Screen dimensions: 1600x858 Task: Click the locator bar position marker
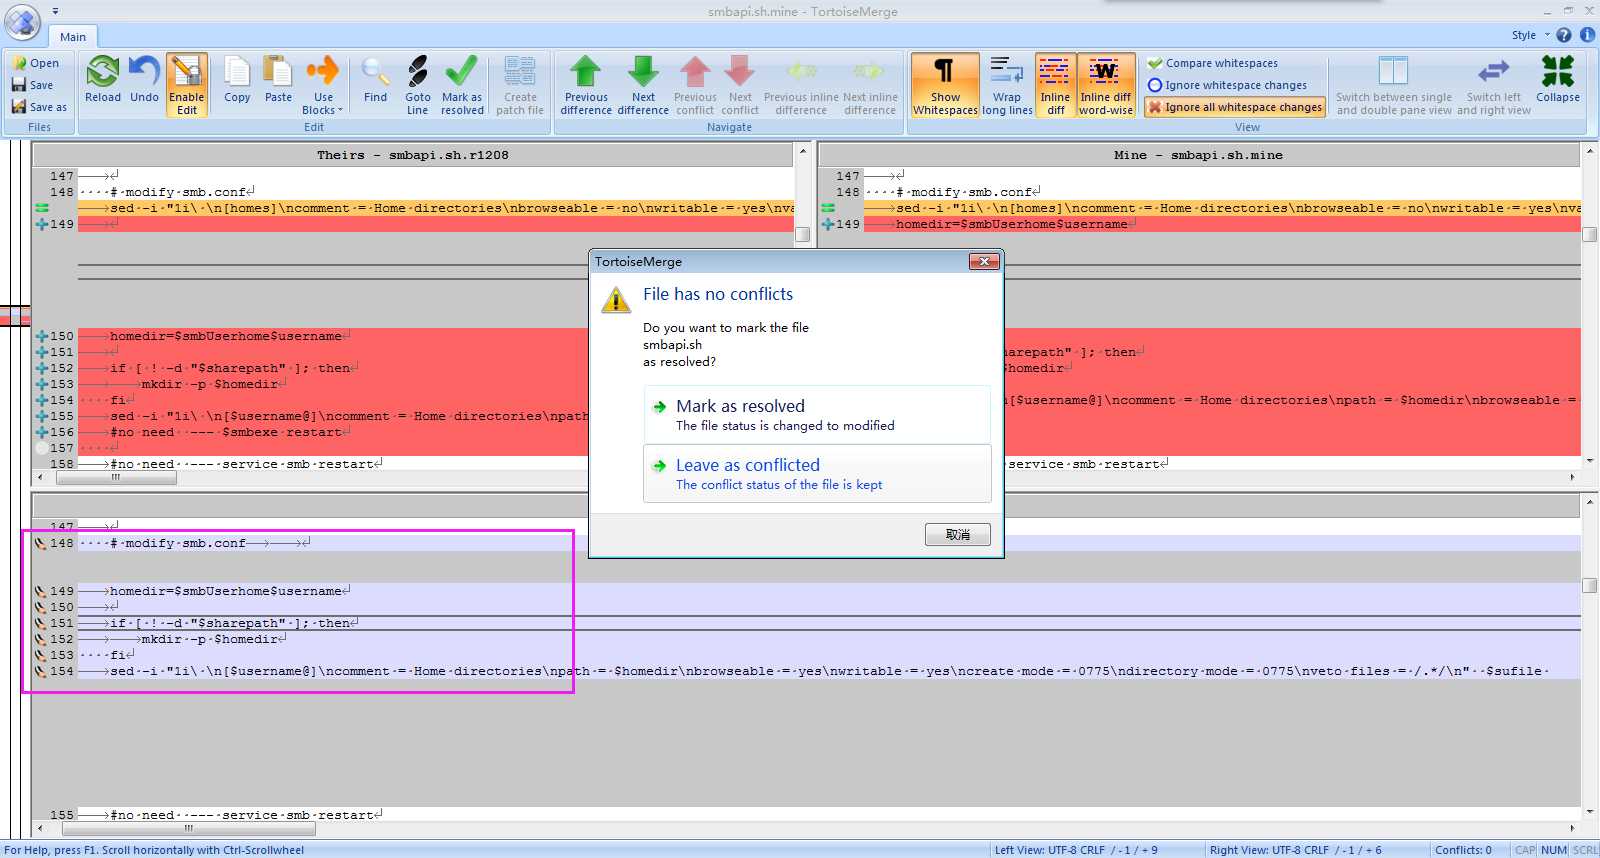[x=15, y=316]
